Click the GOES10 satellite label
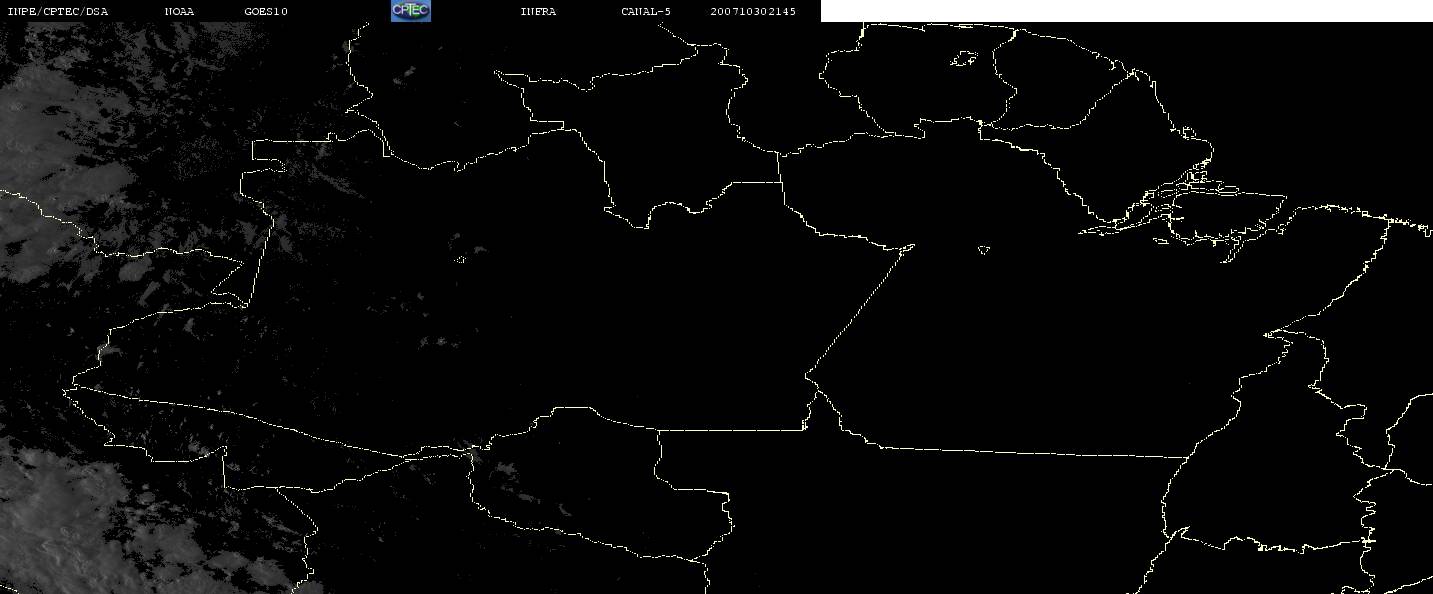The image size is (1433, 594). coord(266,12)
